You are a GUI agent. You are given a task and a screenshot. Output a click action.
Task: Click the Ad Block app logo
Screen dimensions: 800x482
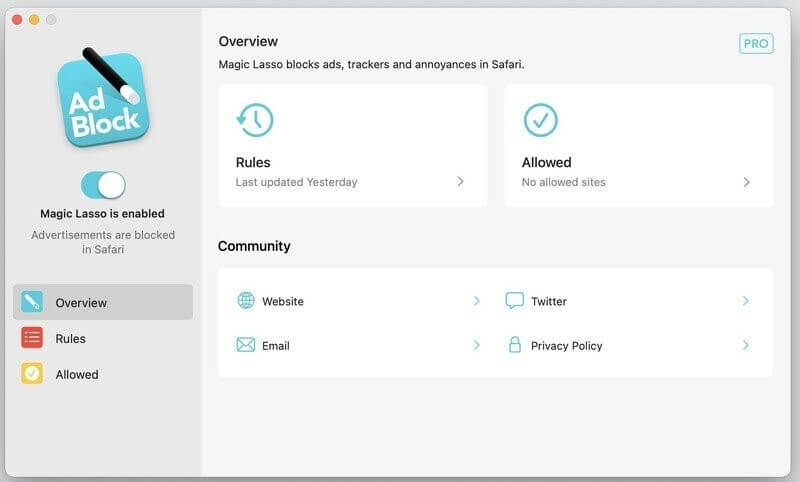103,98
